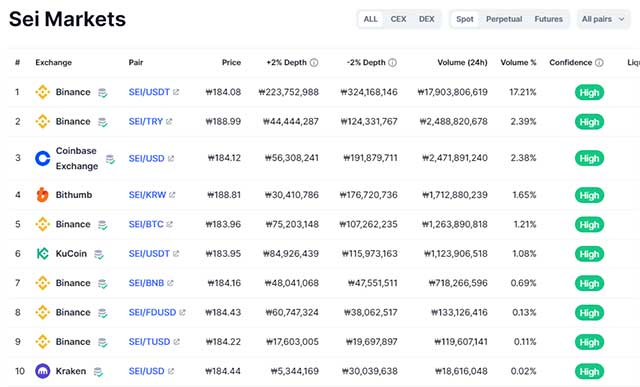Click the Sei Markets heading
Screen dimensions: 640x387
tap(67, 19)
